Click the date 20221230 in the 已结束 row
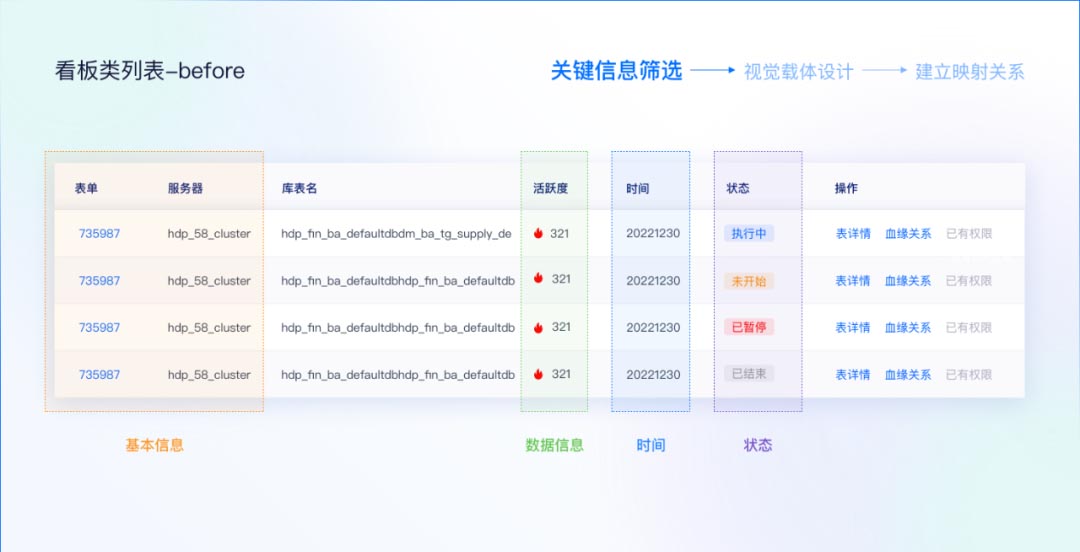Image resolution: width=1080 pixels, height=552 pixels. point(653,374)
